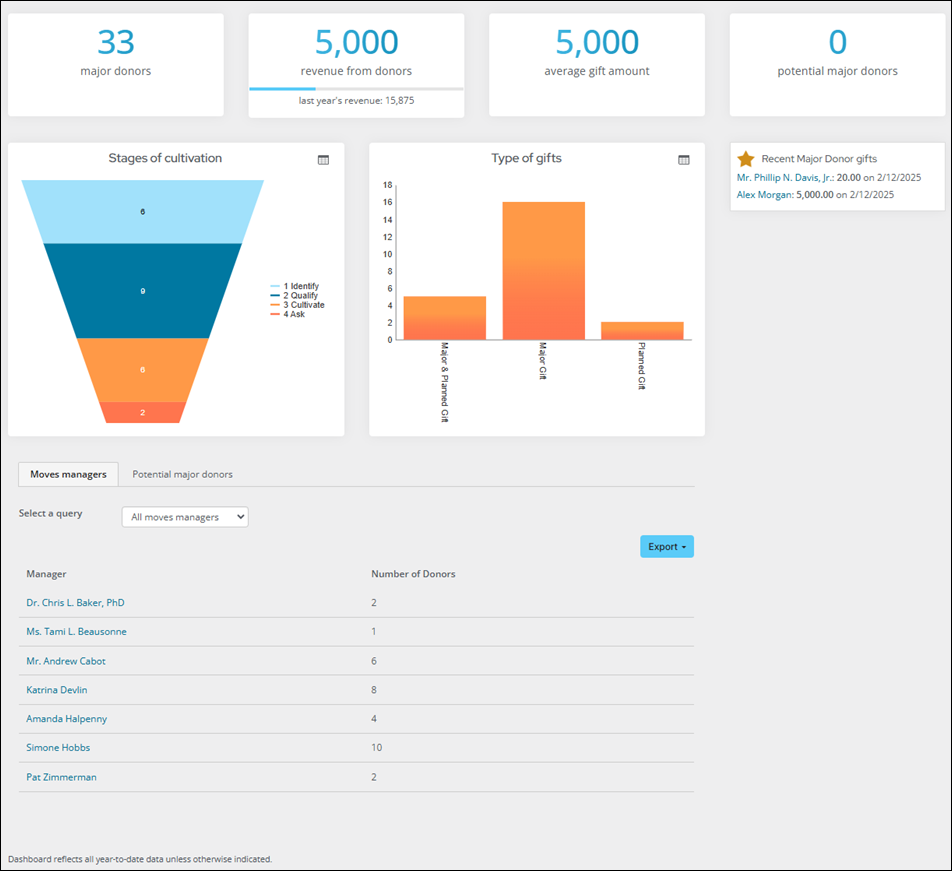952x871 pixels.
Task: Click donor count 8 in Katrina Devlin row
Action: (374, 690)
